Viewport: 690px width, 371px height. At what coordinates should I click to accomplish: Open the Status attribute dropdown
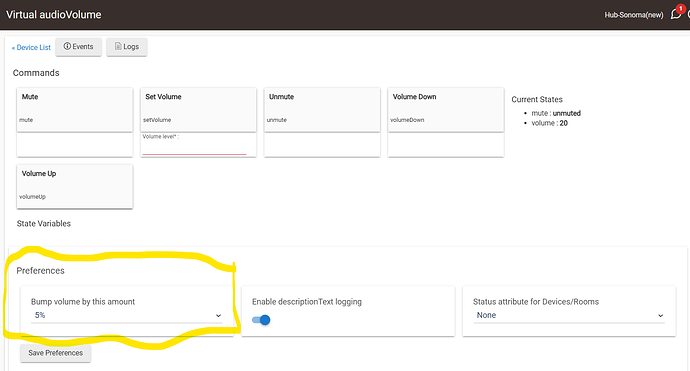(569, 315)
